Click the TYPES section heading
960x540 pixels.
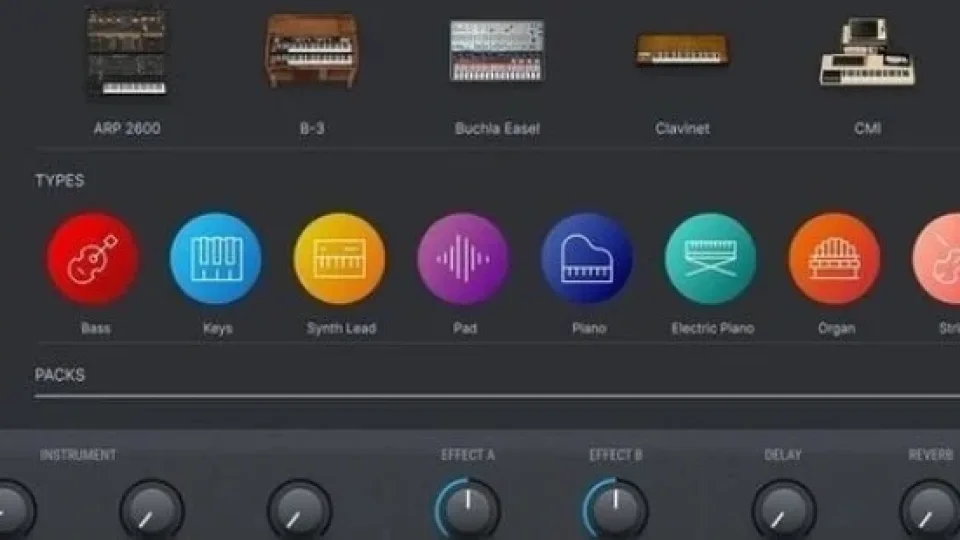(x=59, y=181)
